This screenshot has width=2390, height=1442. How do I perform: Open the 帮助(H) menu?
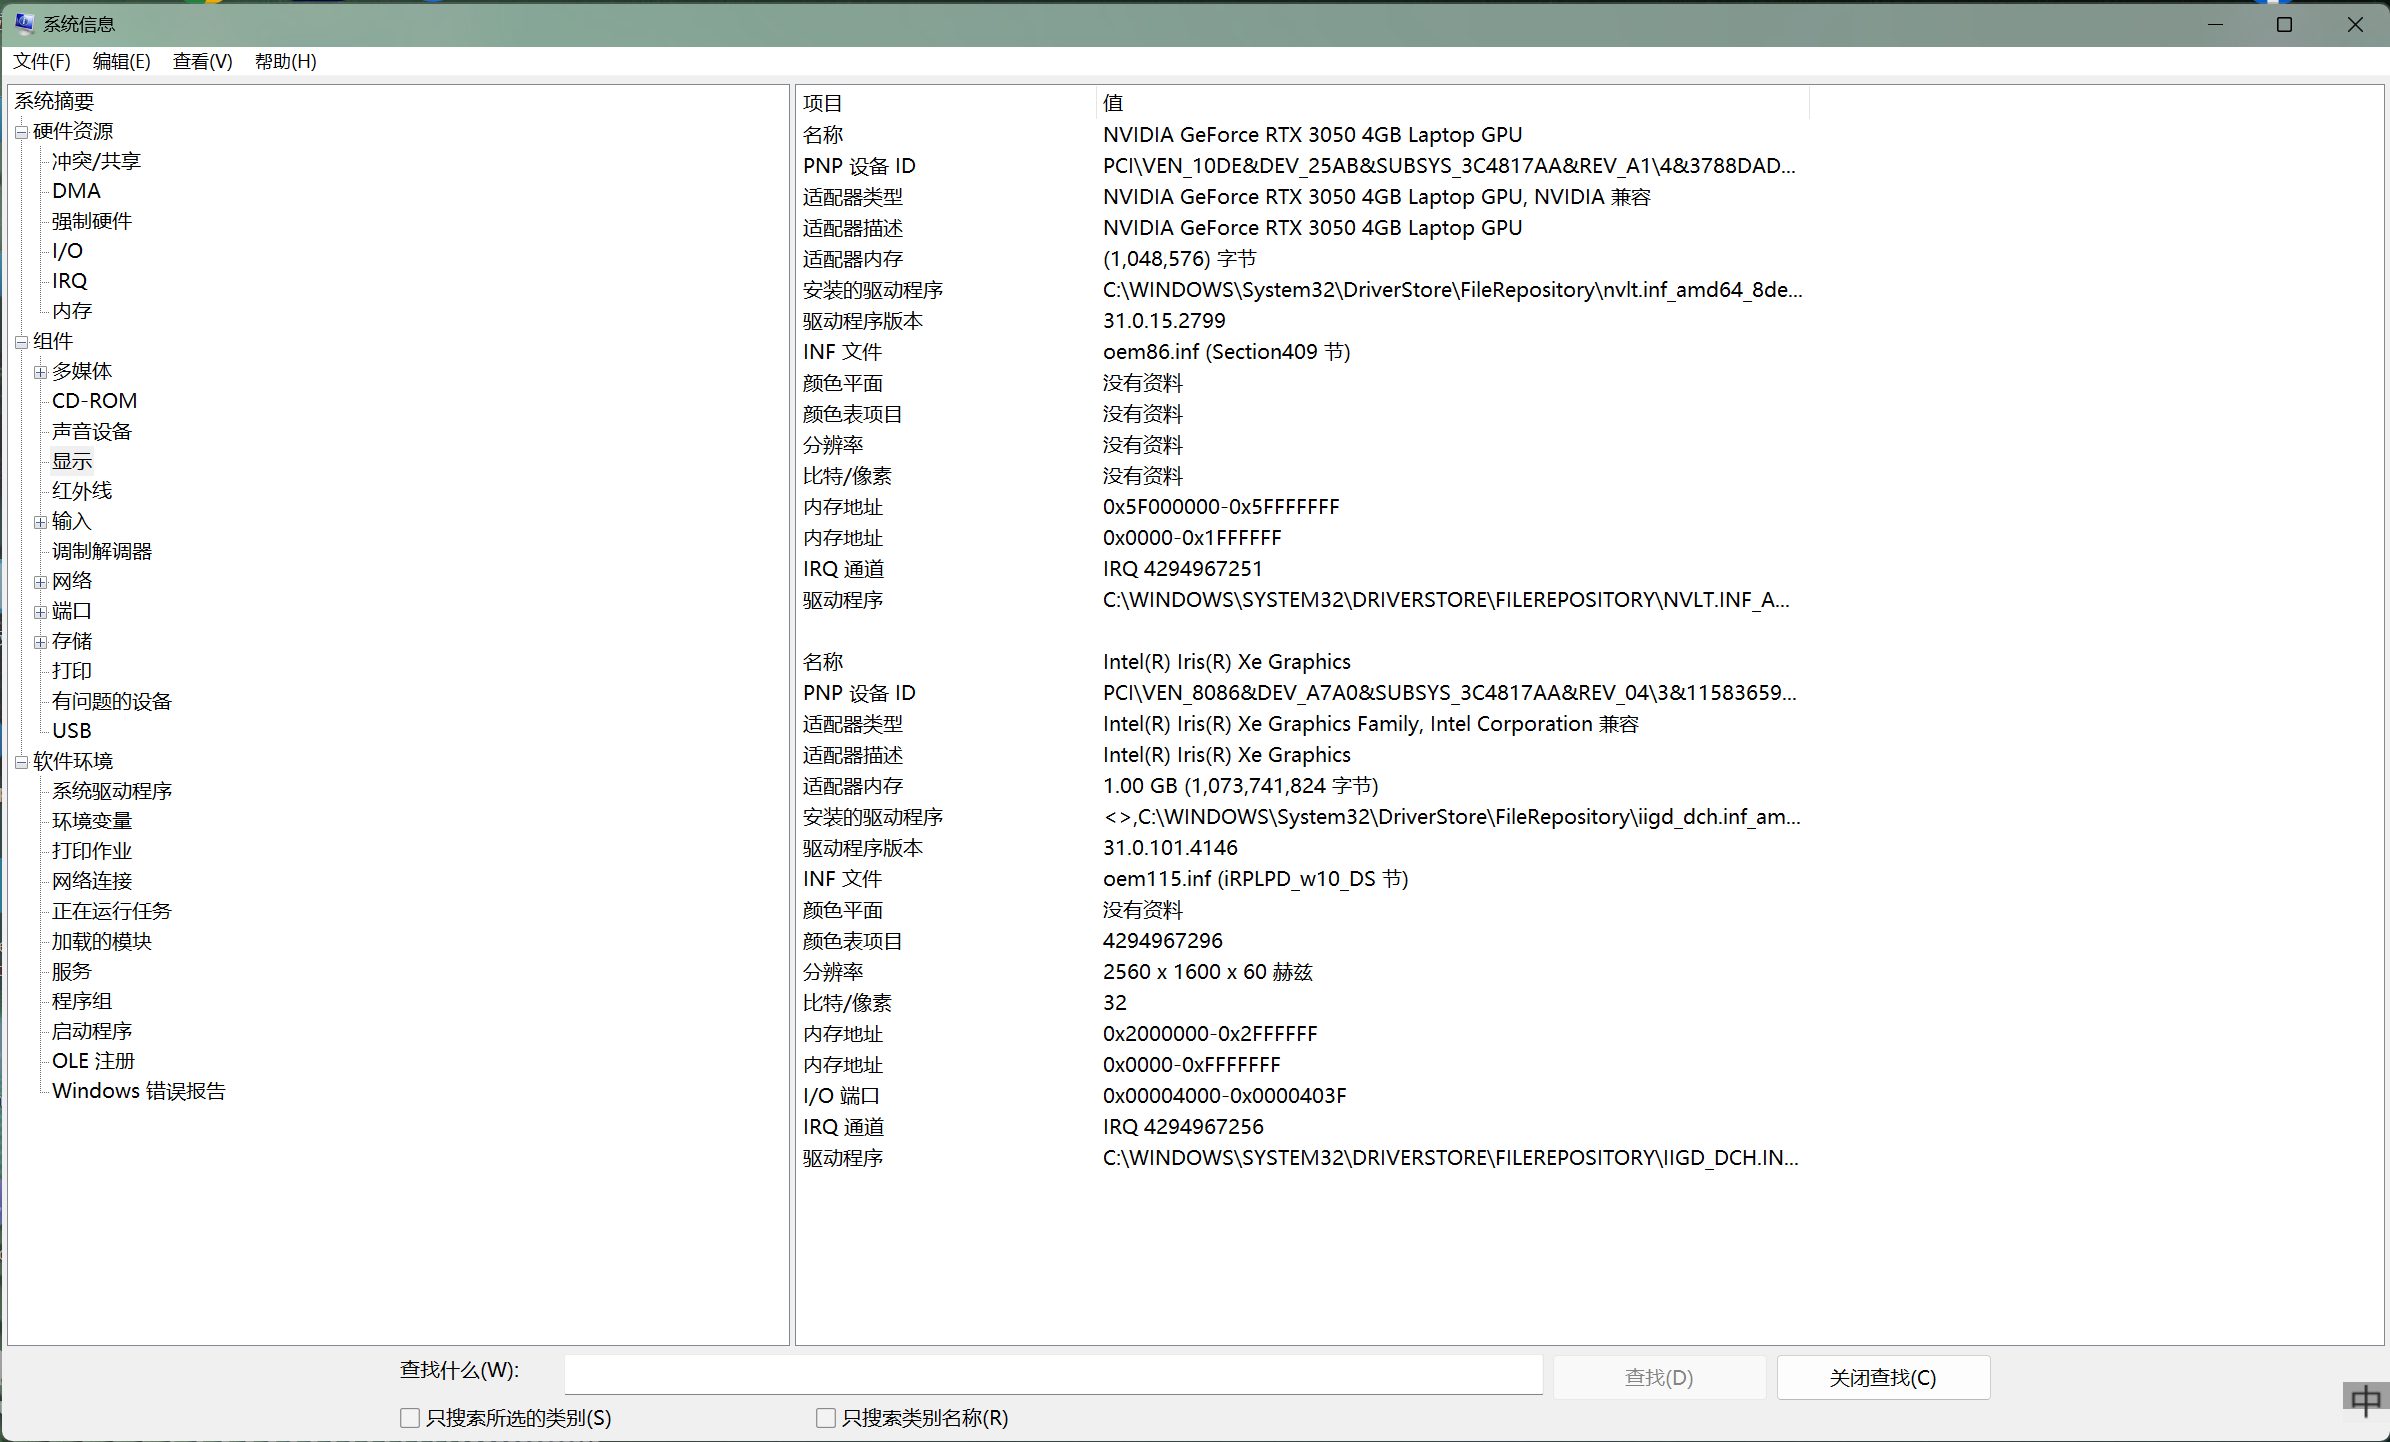click(x=286, y=61)
